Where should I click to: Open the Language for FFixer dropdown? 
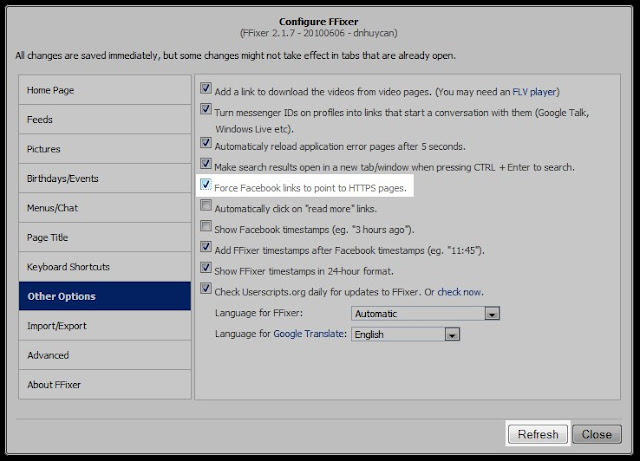(x=425, y=314)
